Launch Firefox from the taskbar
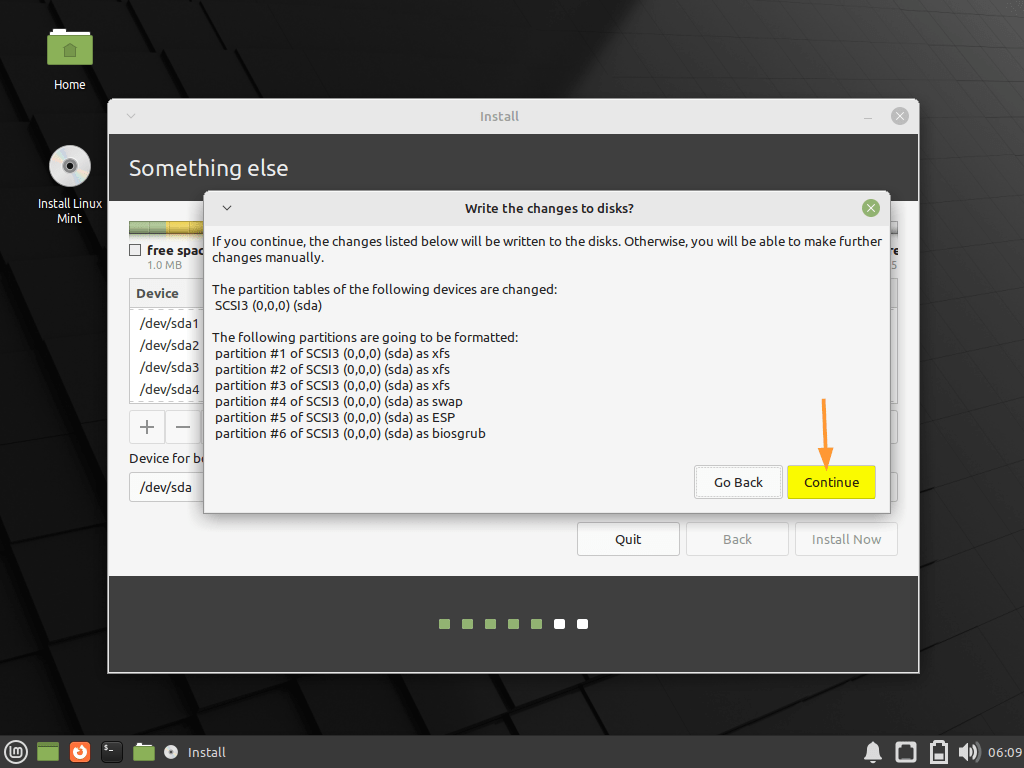This screenshot has width=1024, height=768. pos(79,751)
